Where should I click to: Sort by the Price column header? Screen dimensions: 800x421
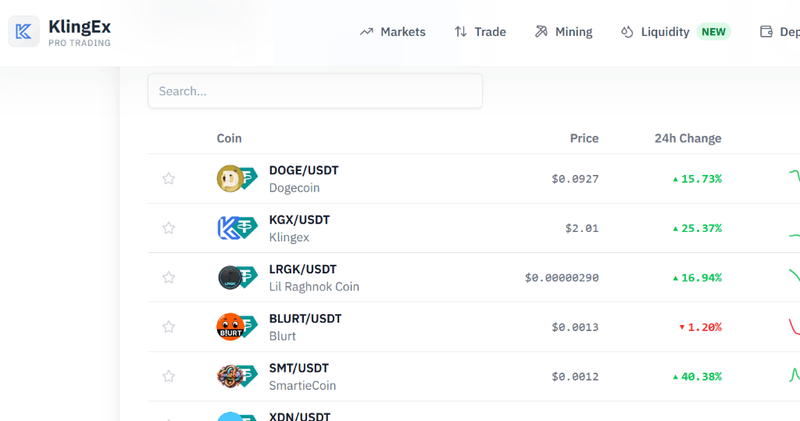[x=584, y=139]
